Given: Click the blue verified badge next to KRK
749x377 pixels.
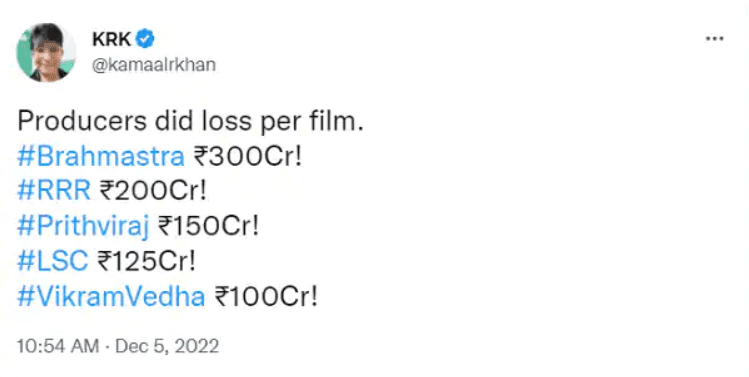Looking at the screenshot, I should tap(145, 39).
